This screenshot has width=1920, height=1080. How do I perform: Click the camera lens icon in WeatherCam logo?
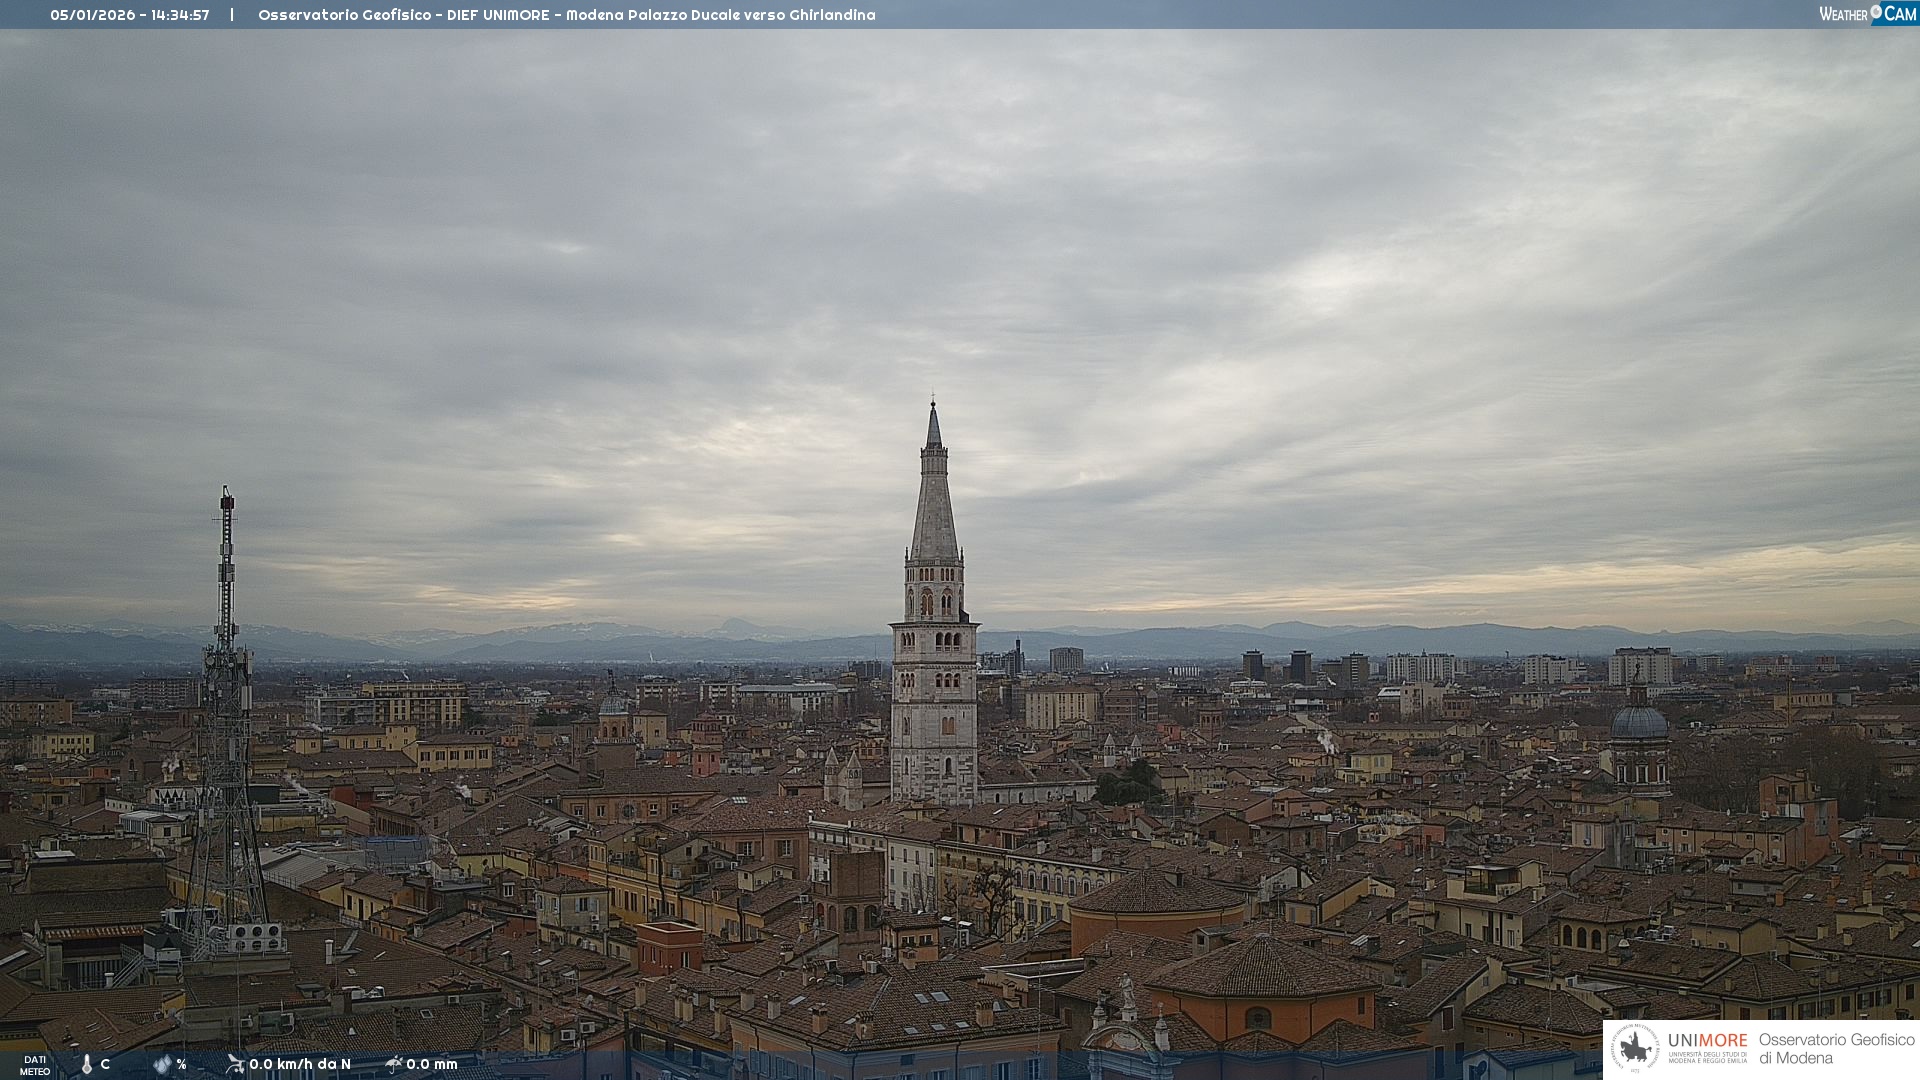1876,12
